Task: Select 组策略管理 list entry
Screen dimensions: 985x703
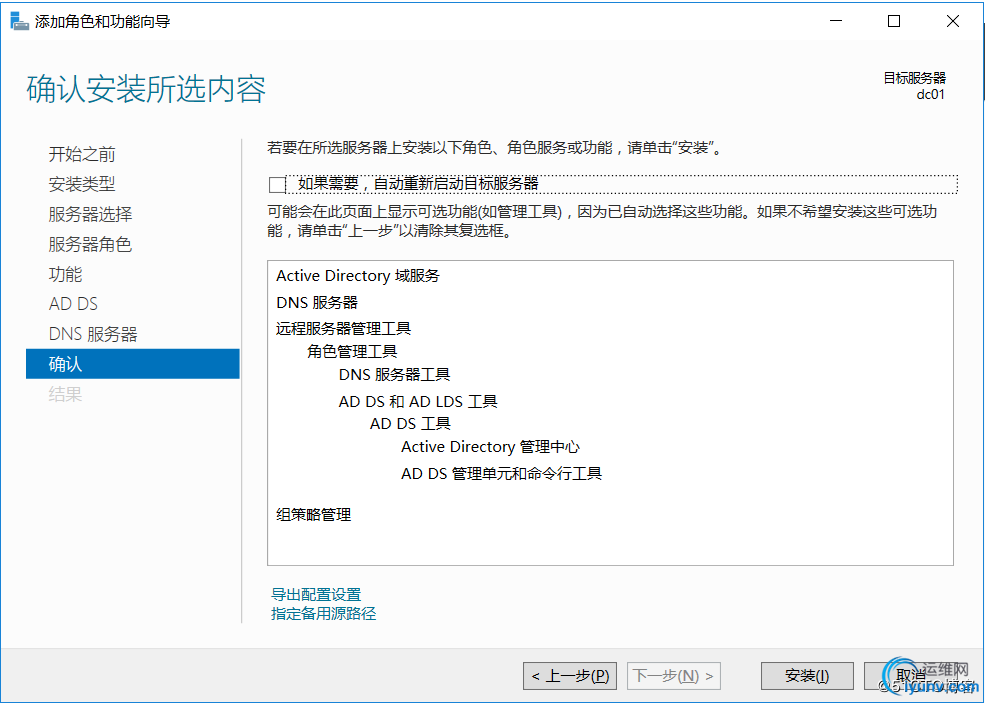Action: tap(313, 515)
